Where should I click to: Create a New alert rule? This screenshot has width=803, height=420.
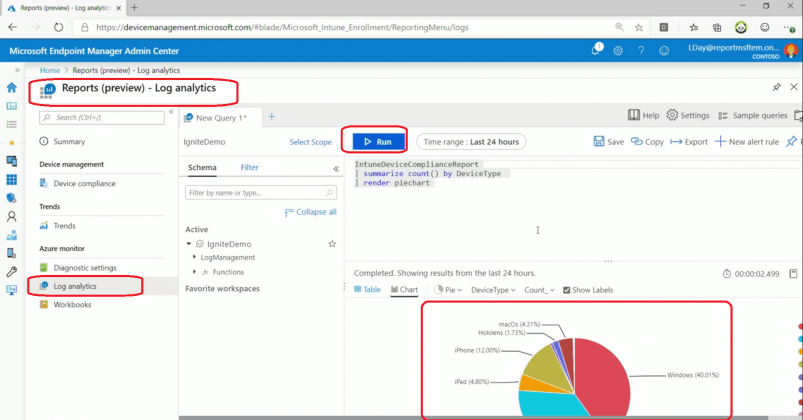[747, 142]
